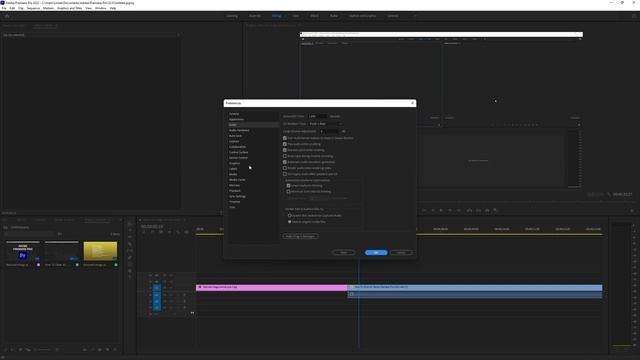Enable Minimum time interval thinning checkbox
This screenshot has width=640, height=360.
click(x=289, y=191)
